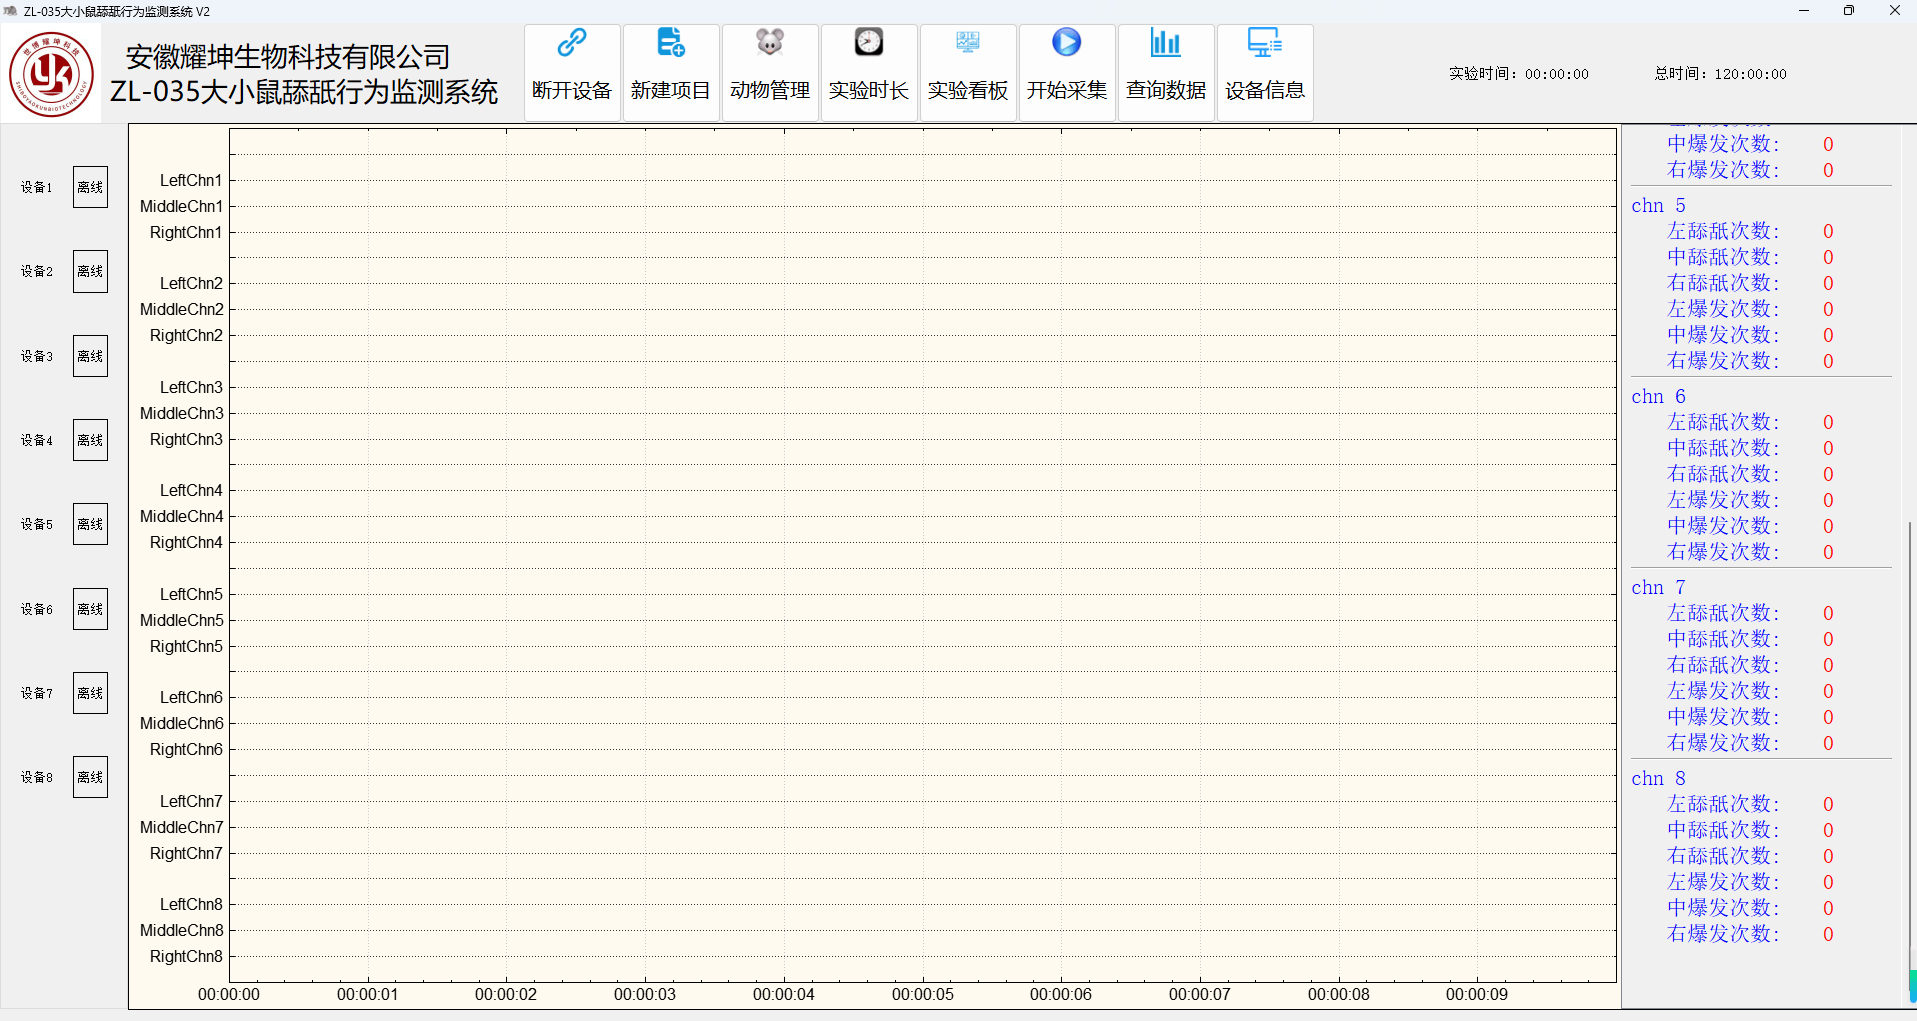Click the LeftChn1 channel label
1917x1021 pixels.
[x=191, y=180]
